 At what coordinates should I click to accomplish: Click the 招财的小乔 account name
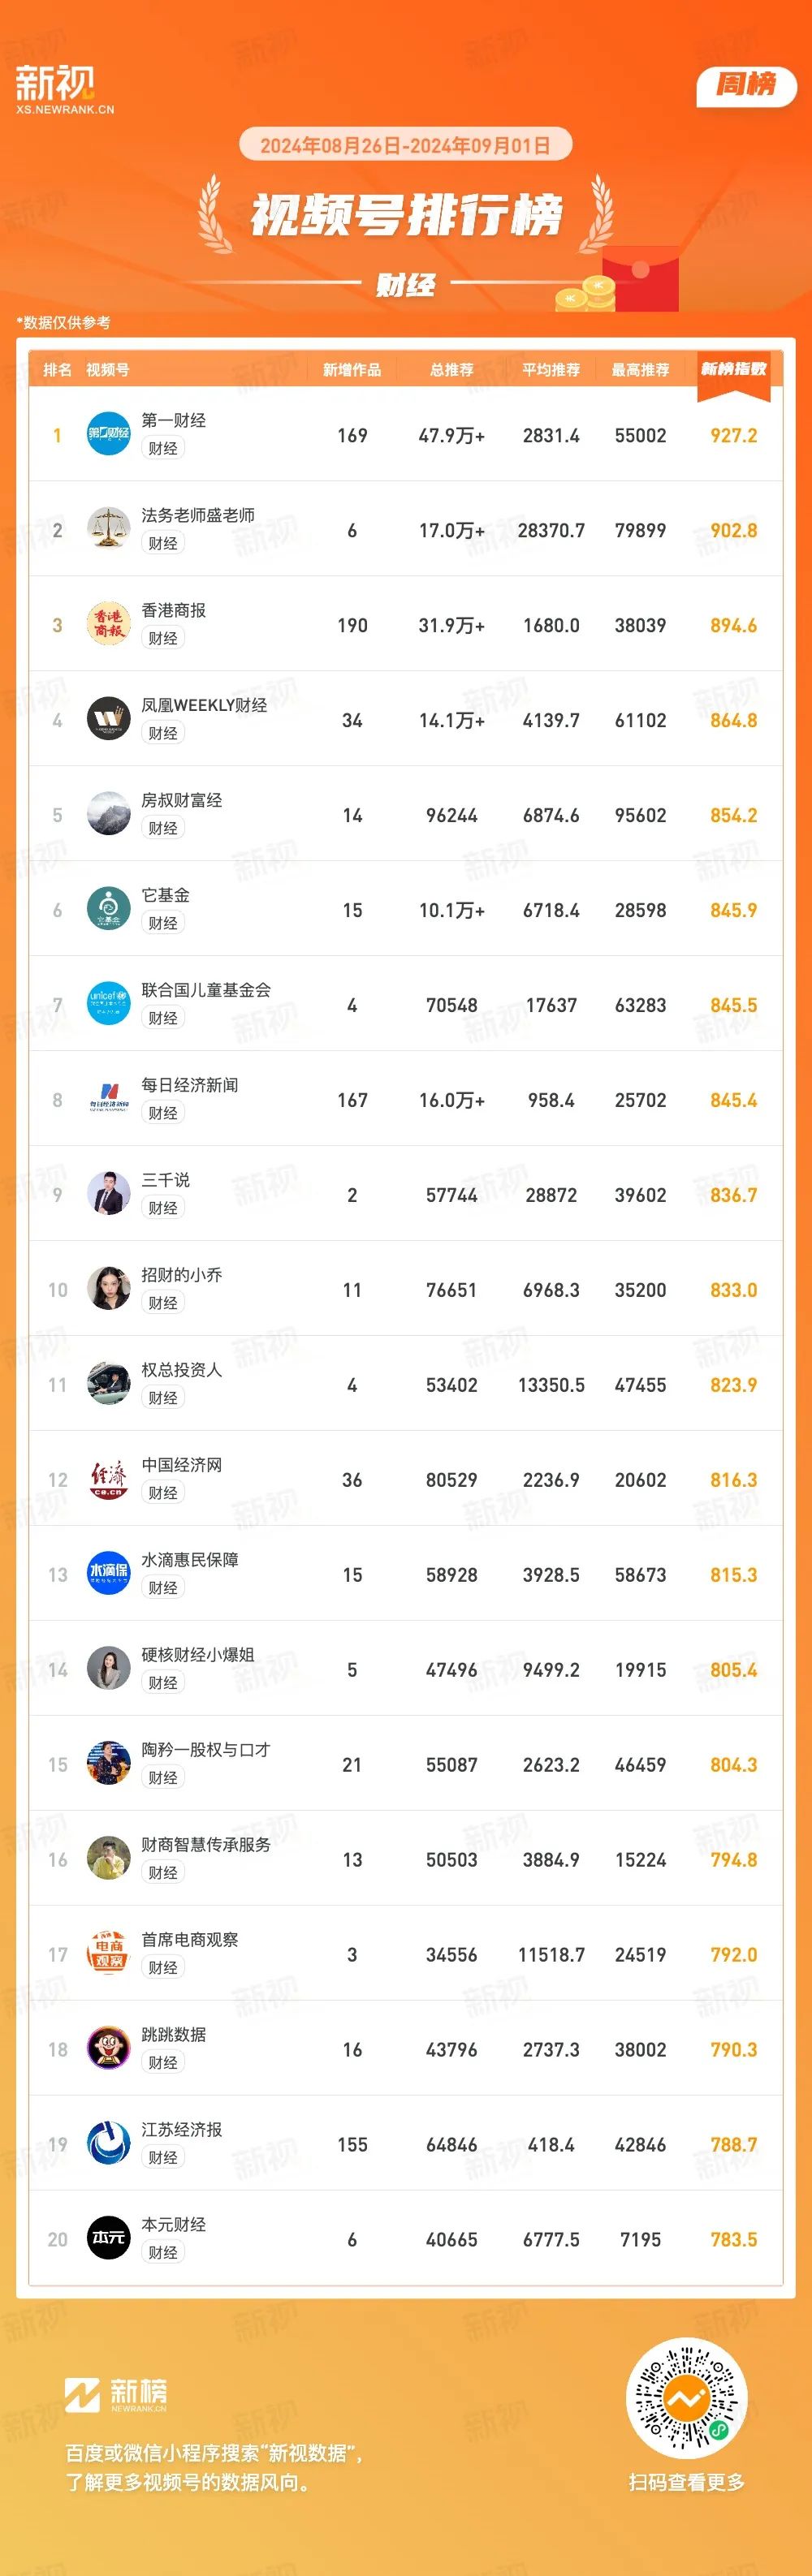tap(182, 1275)
